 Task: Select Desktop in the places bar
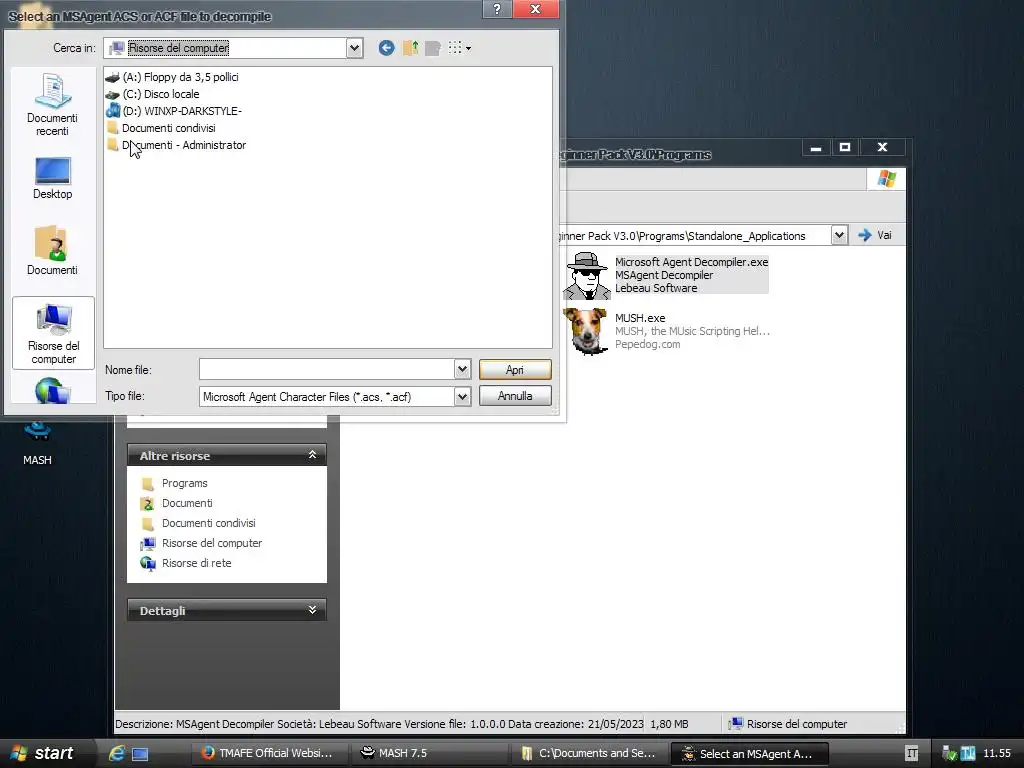pos(52,178)
